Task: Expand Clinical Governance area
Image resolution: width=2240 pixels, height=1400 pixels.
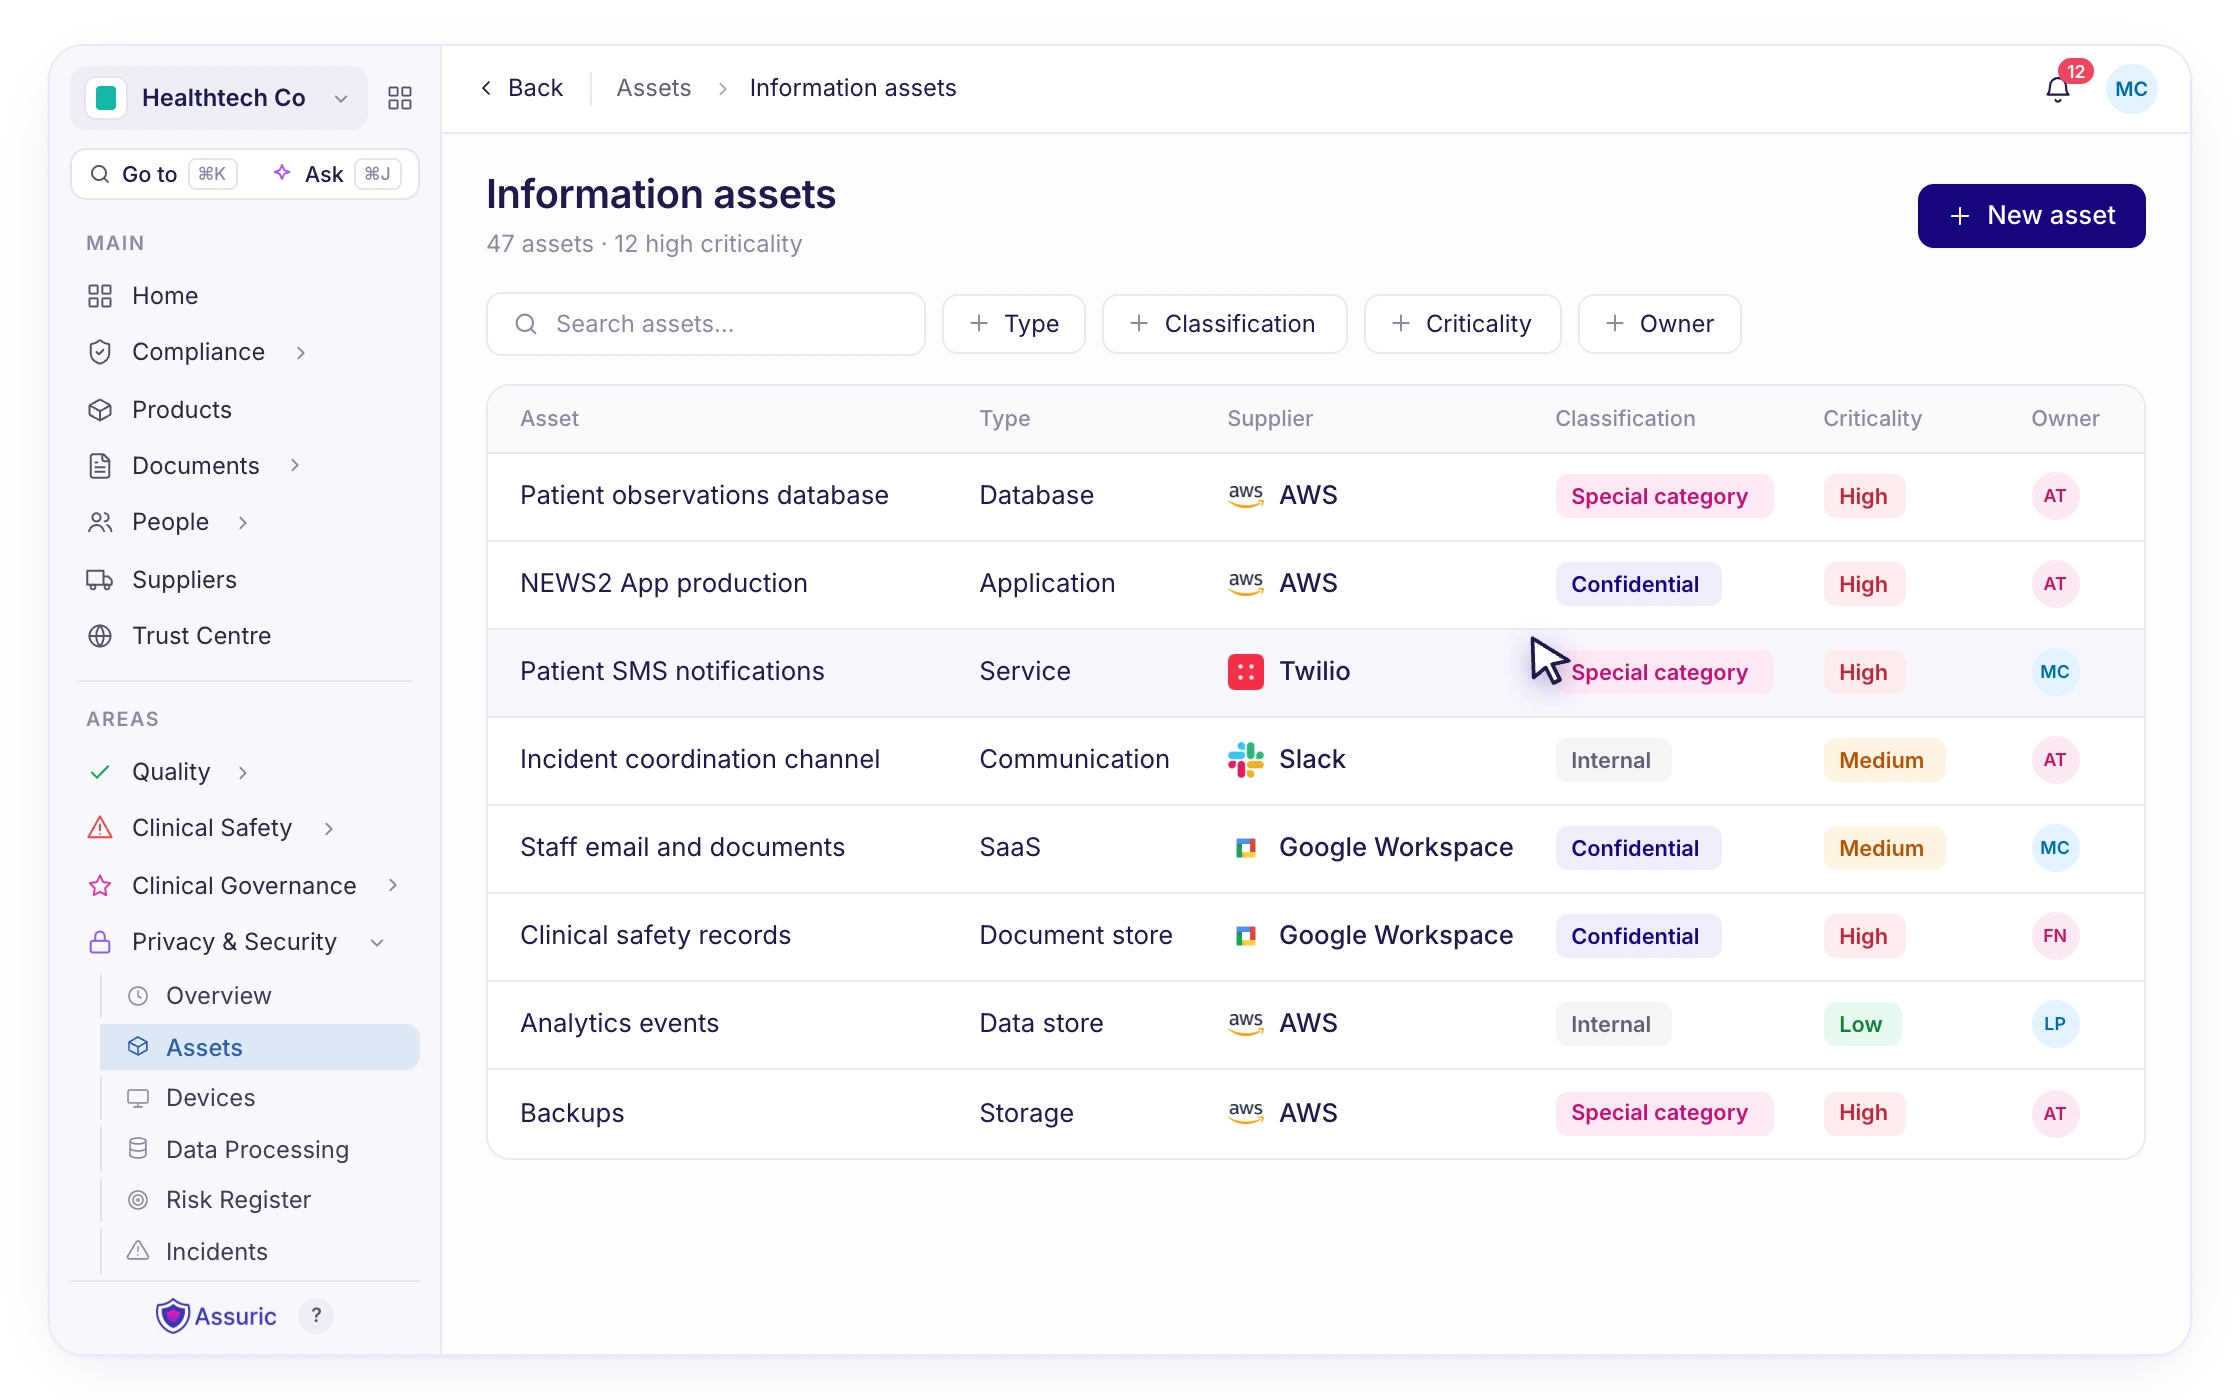Action: (x=393, y=885)
